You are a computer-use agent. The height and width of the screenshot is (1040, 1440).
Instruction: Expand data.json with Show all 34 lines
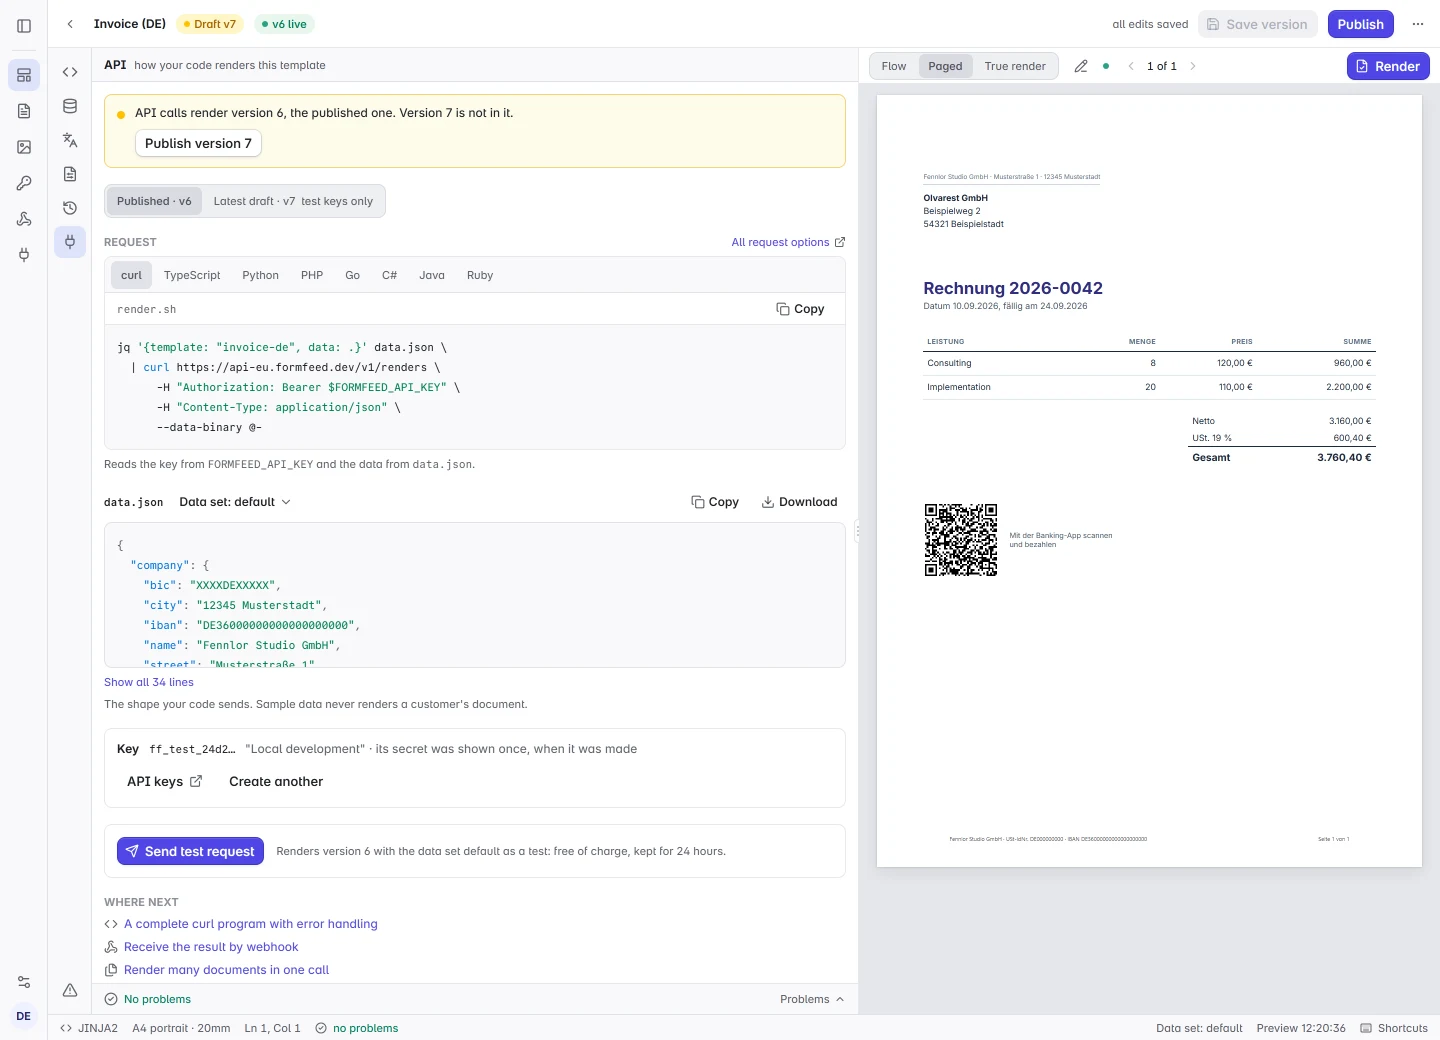coord(149,682)
